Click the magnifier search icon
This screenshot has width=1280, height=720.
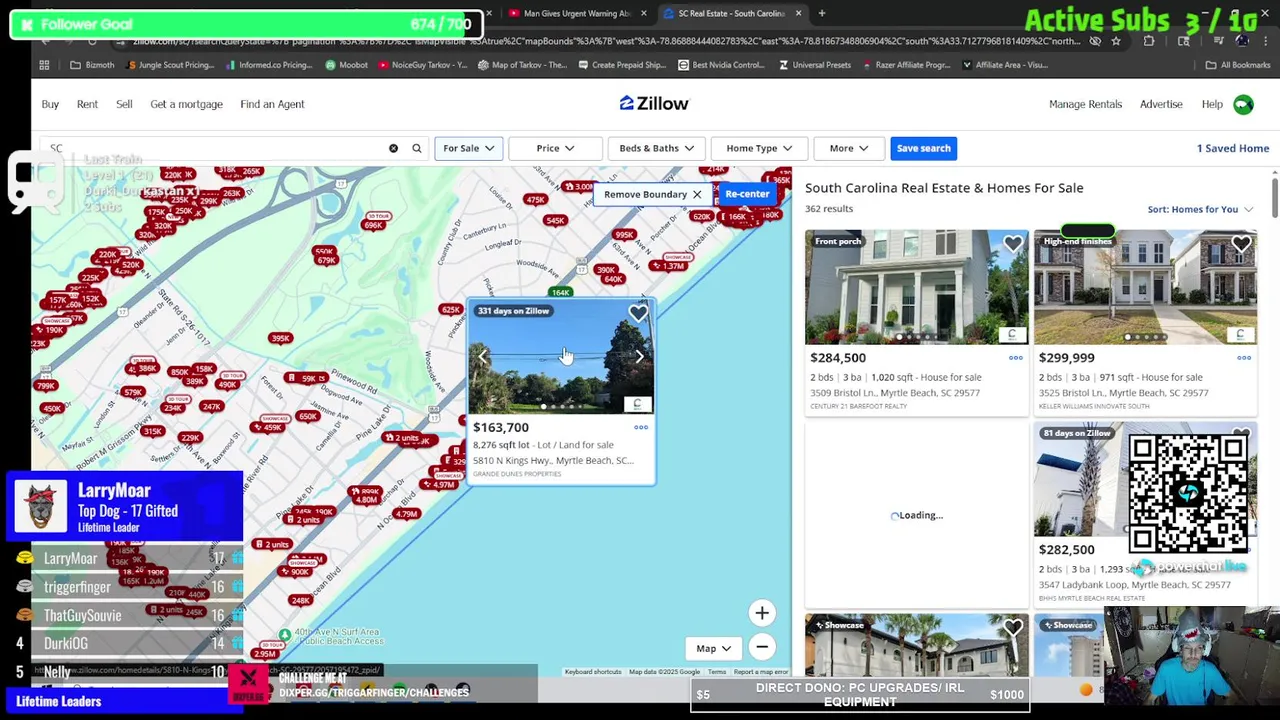[417, 148]
